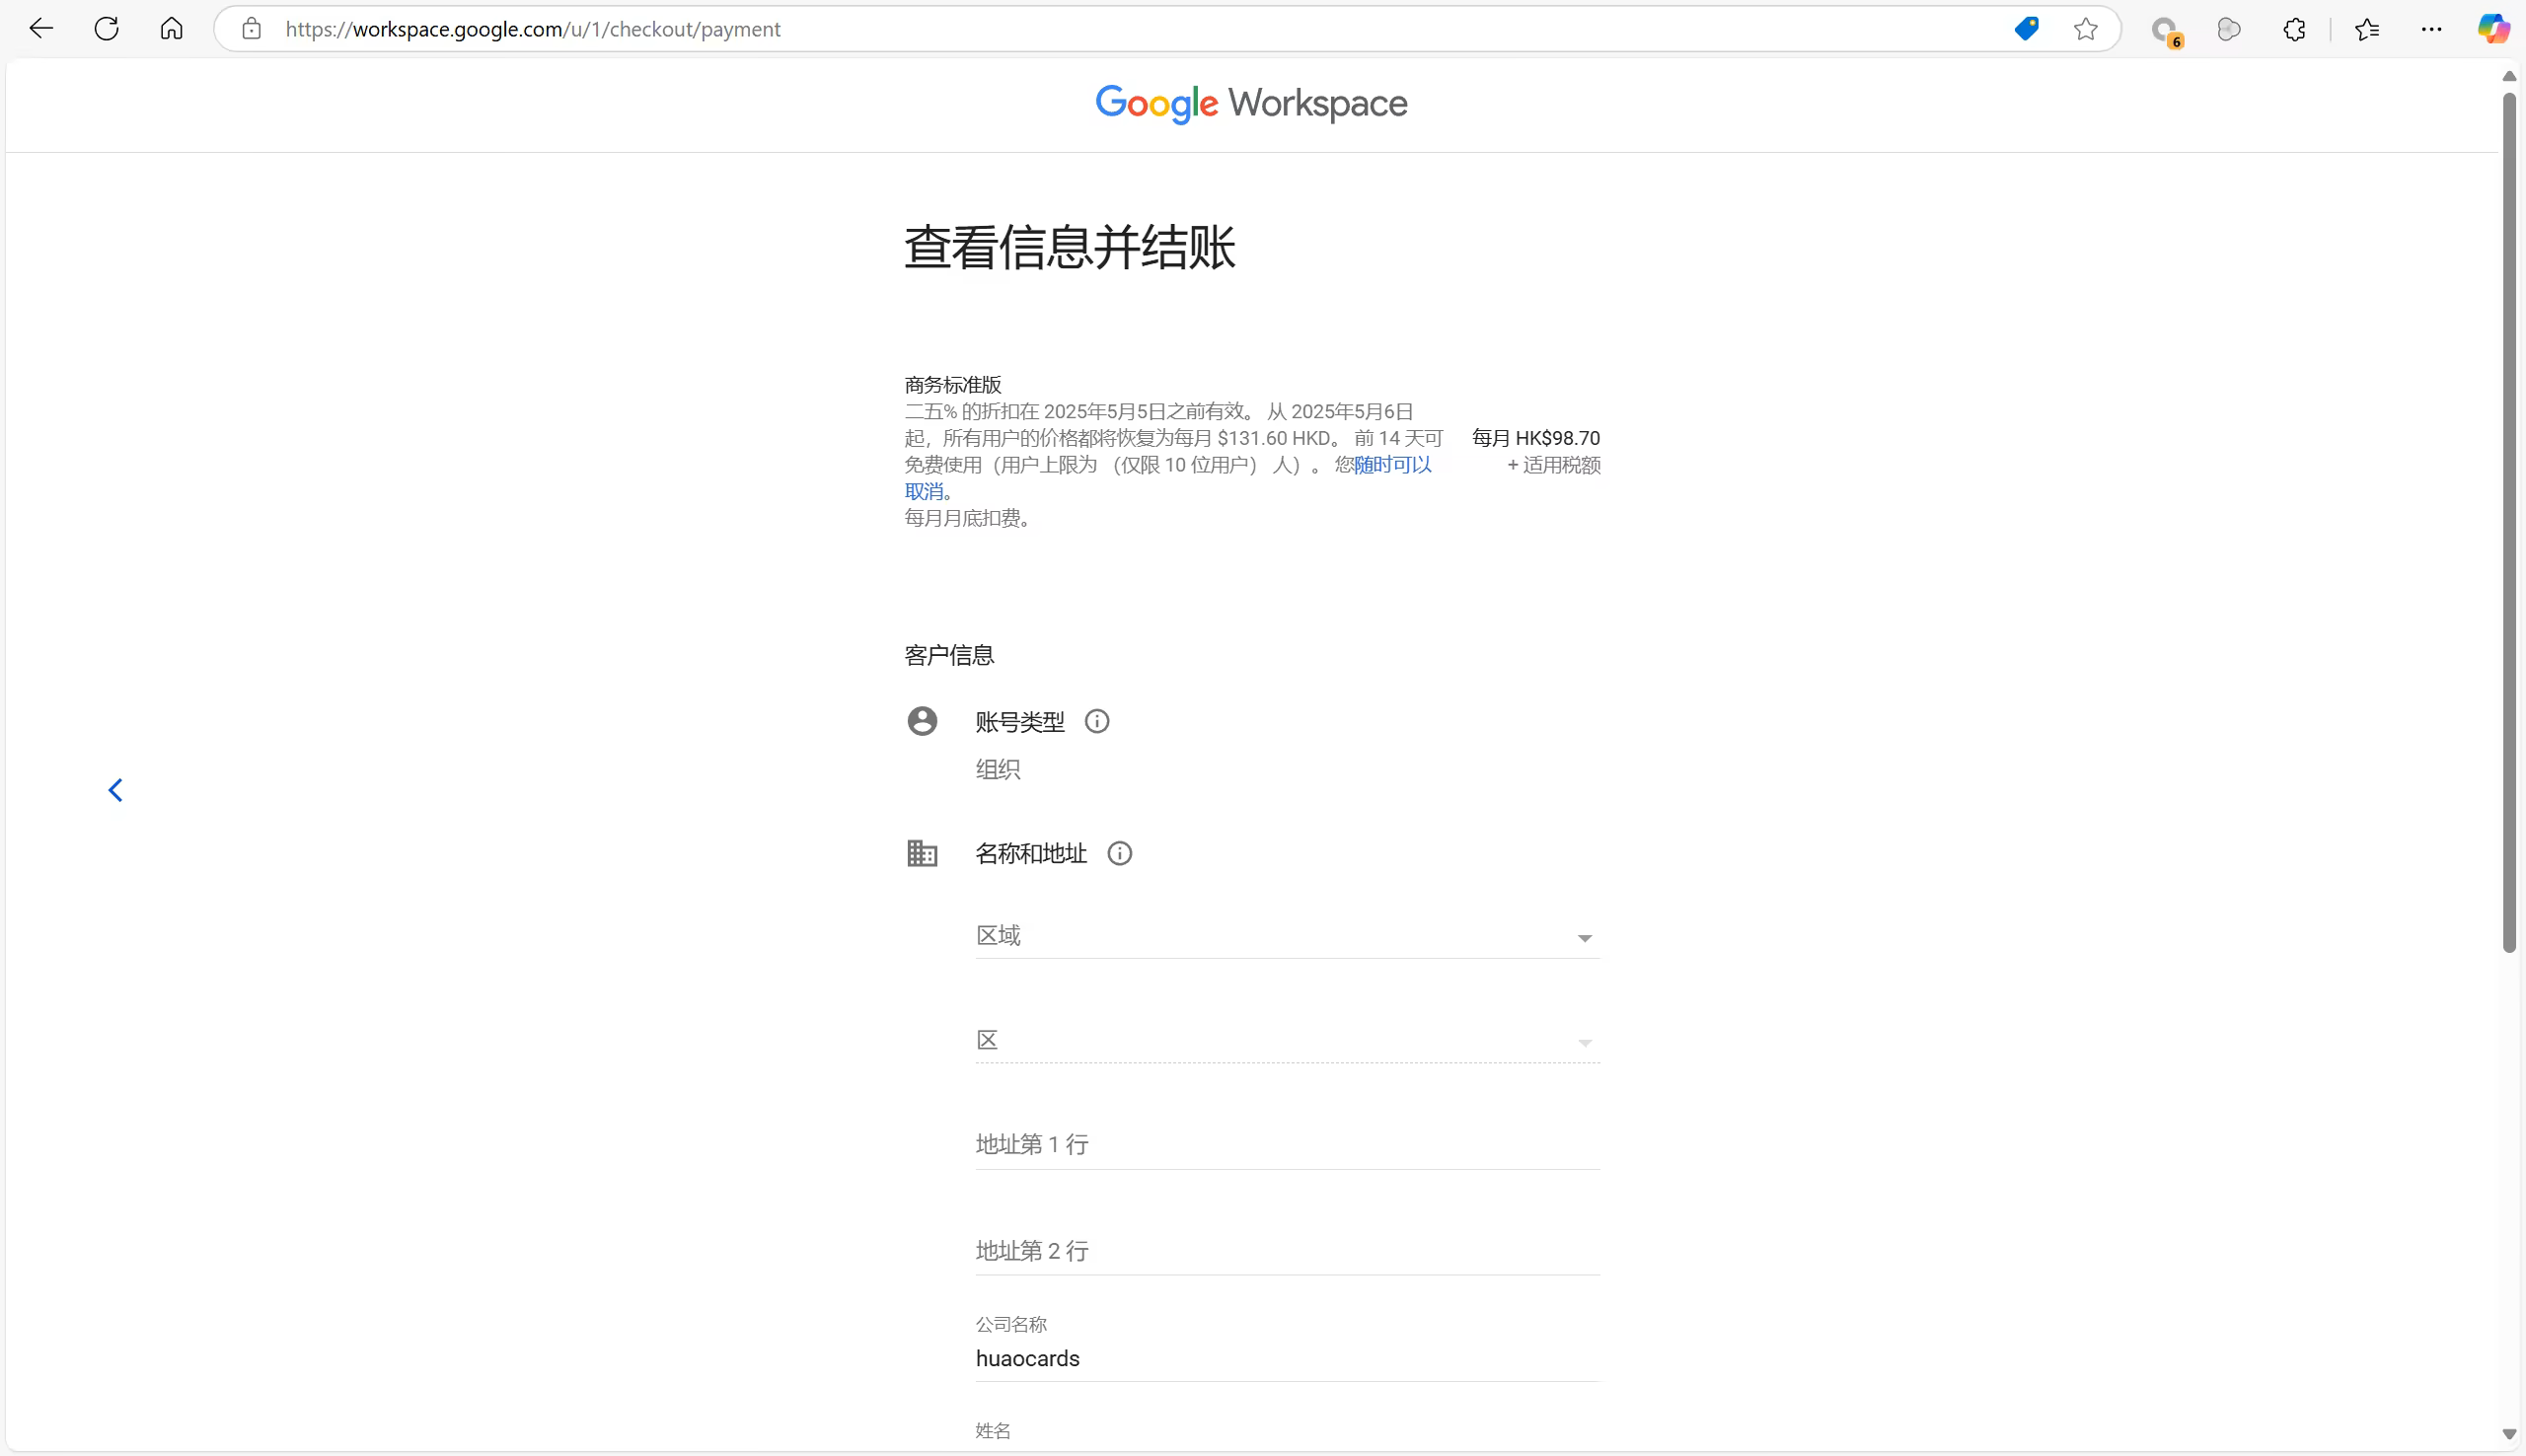Focus the 地址第 1 行 field
Image resolution: width=2526 pixels, height=1456 pixels.
(x=1286, y=1145)
